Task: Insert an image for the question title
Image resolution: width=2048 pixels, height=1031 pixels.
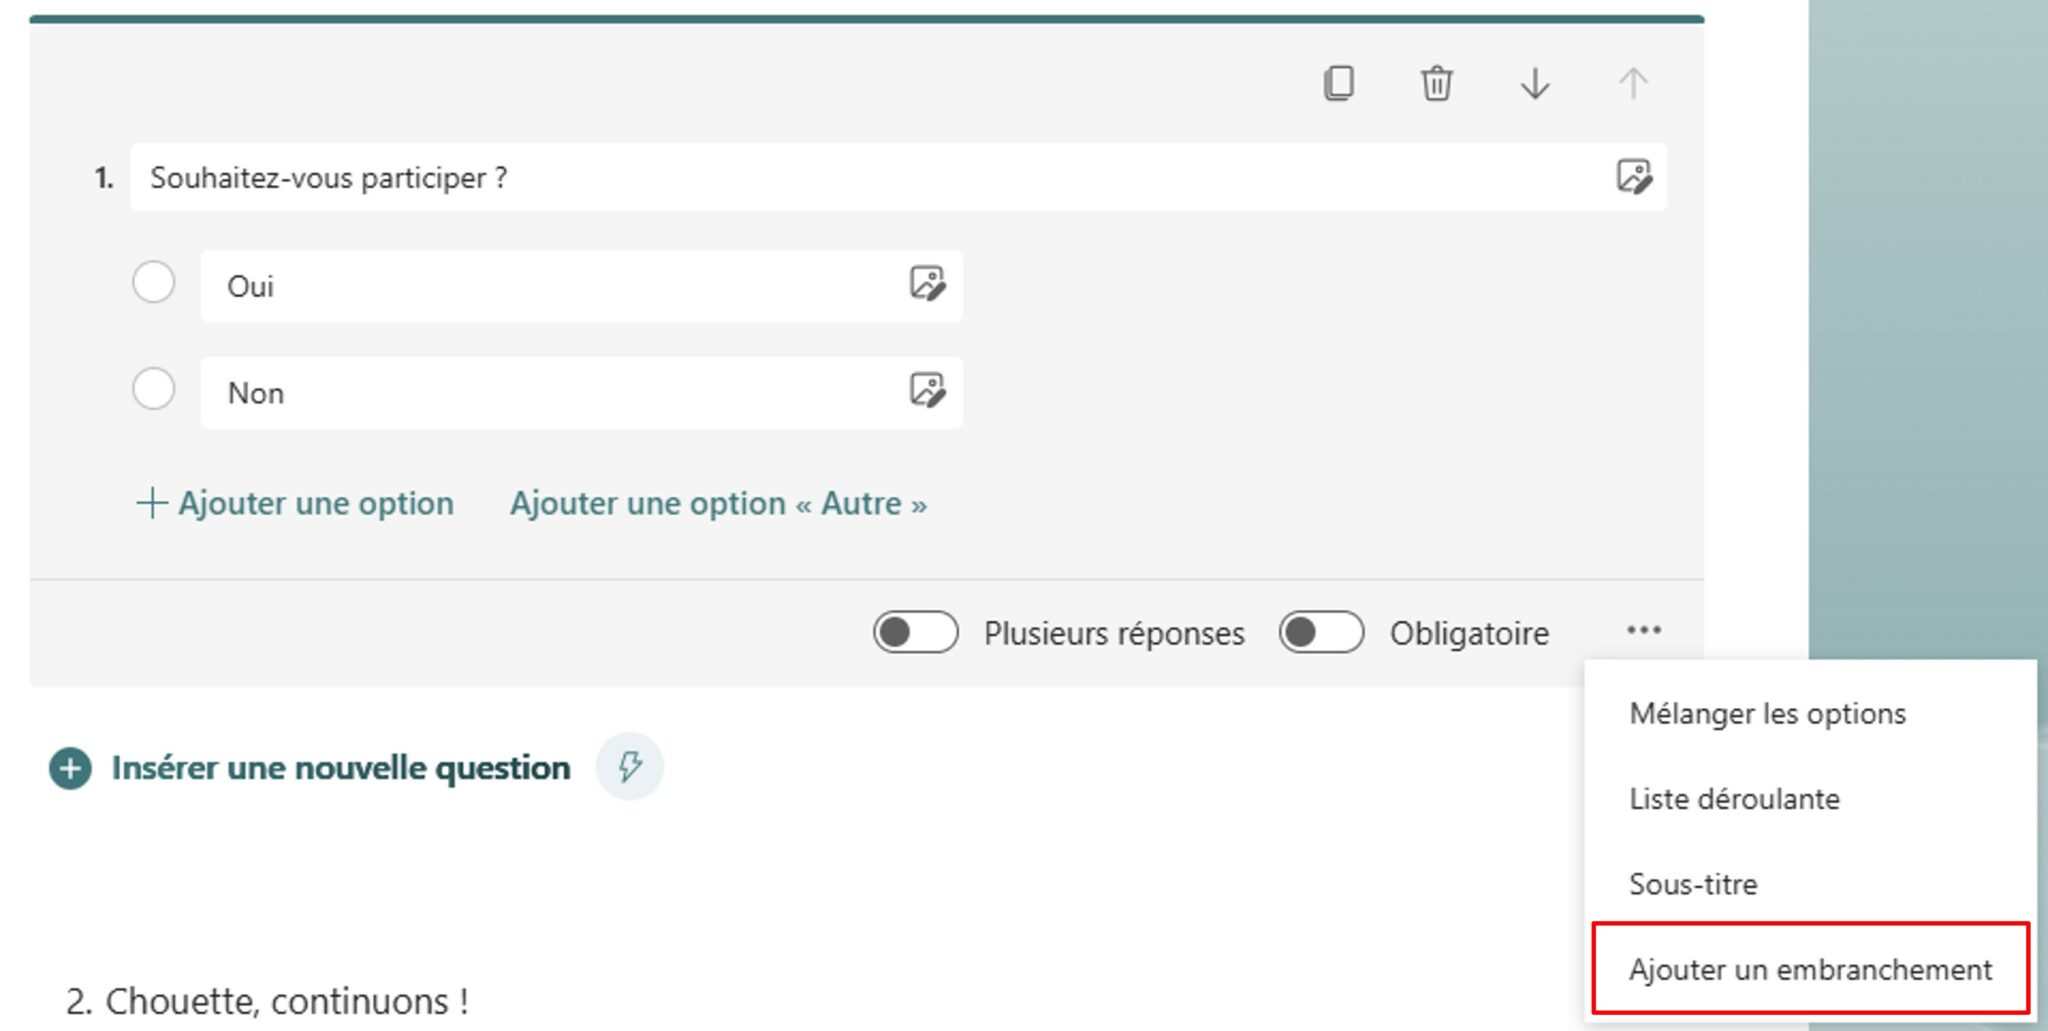Action: (x=1634, y=178)
